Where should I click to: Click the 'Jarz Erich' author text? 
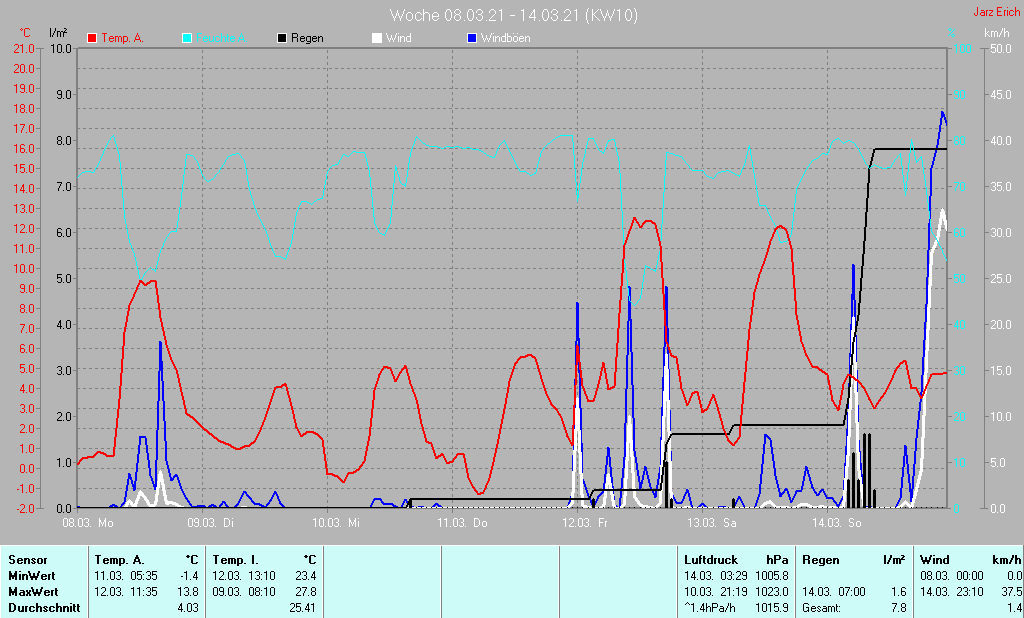click(996, 12)
